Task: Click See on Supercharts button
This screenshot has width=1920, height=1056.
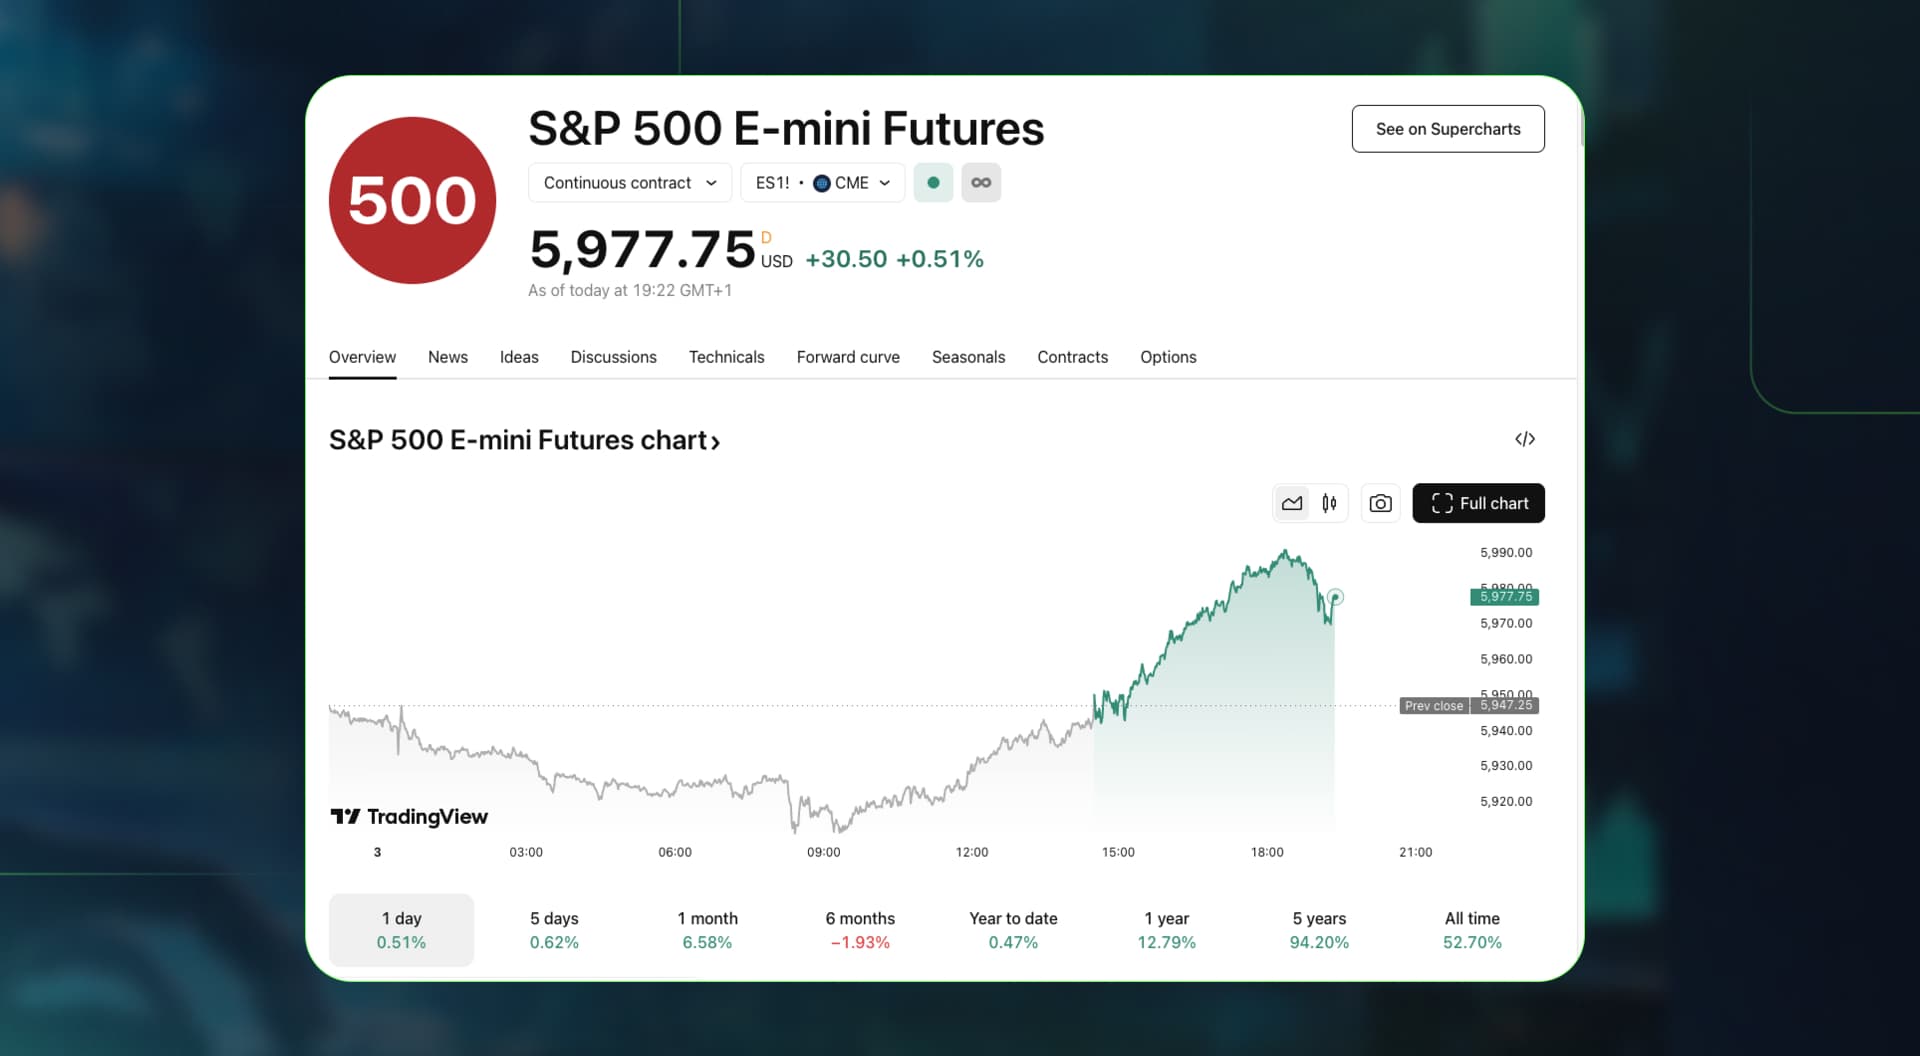Action: pos(1448,129)
